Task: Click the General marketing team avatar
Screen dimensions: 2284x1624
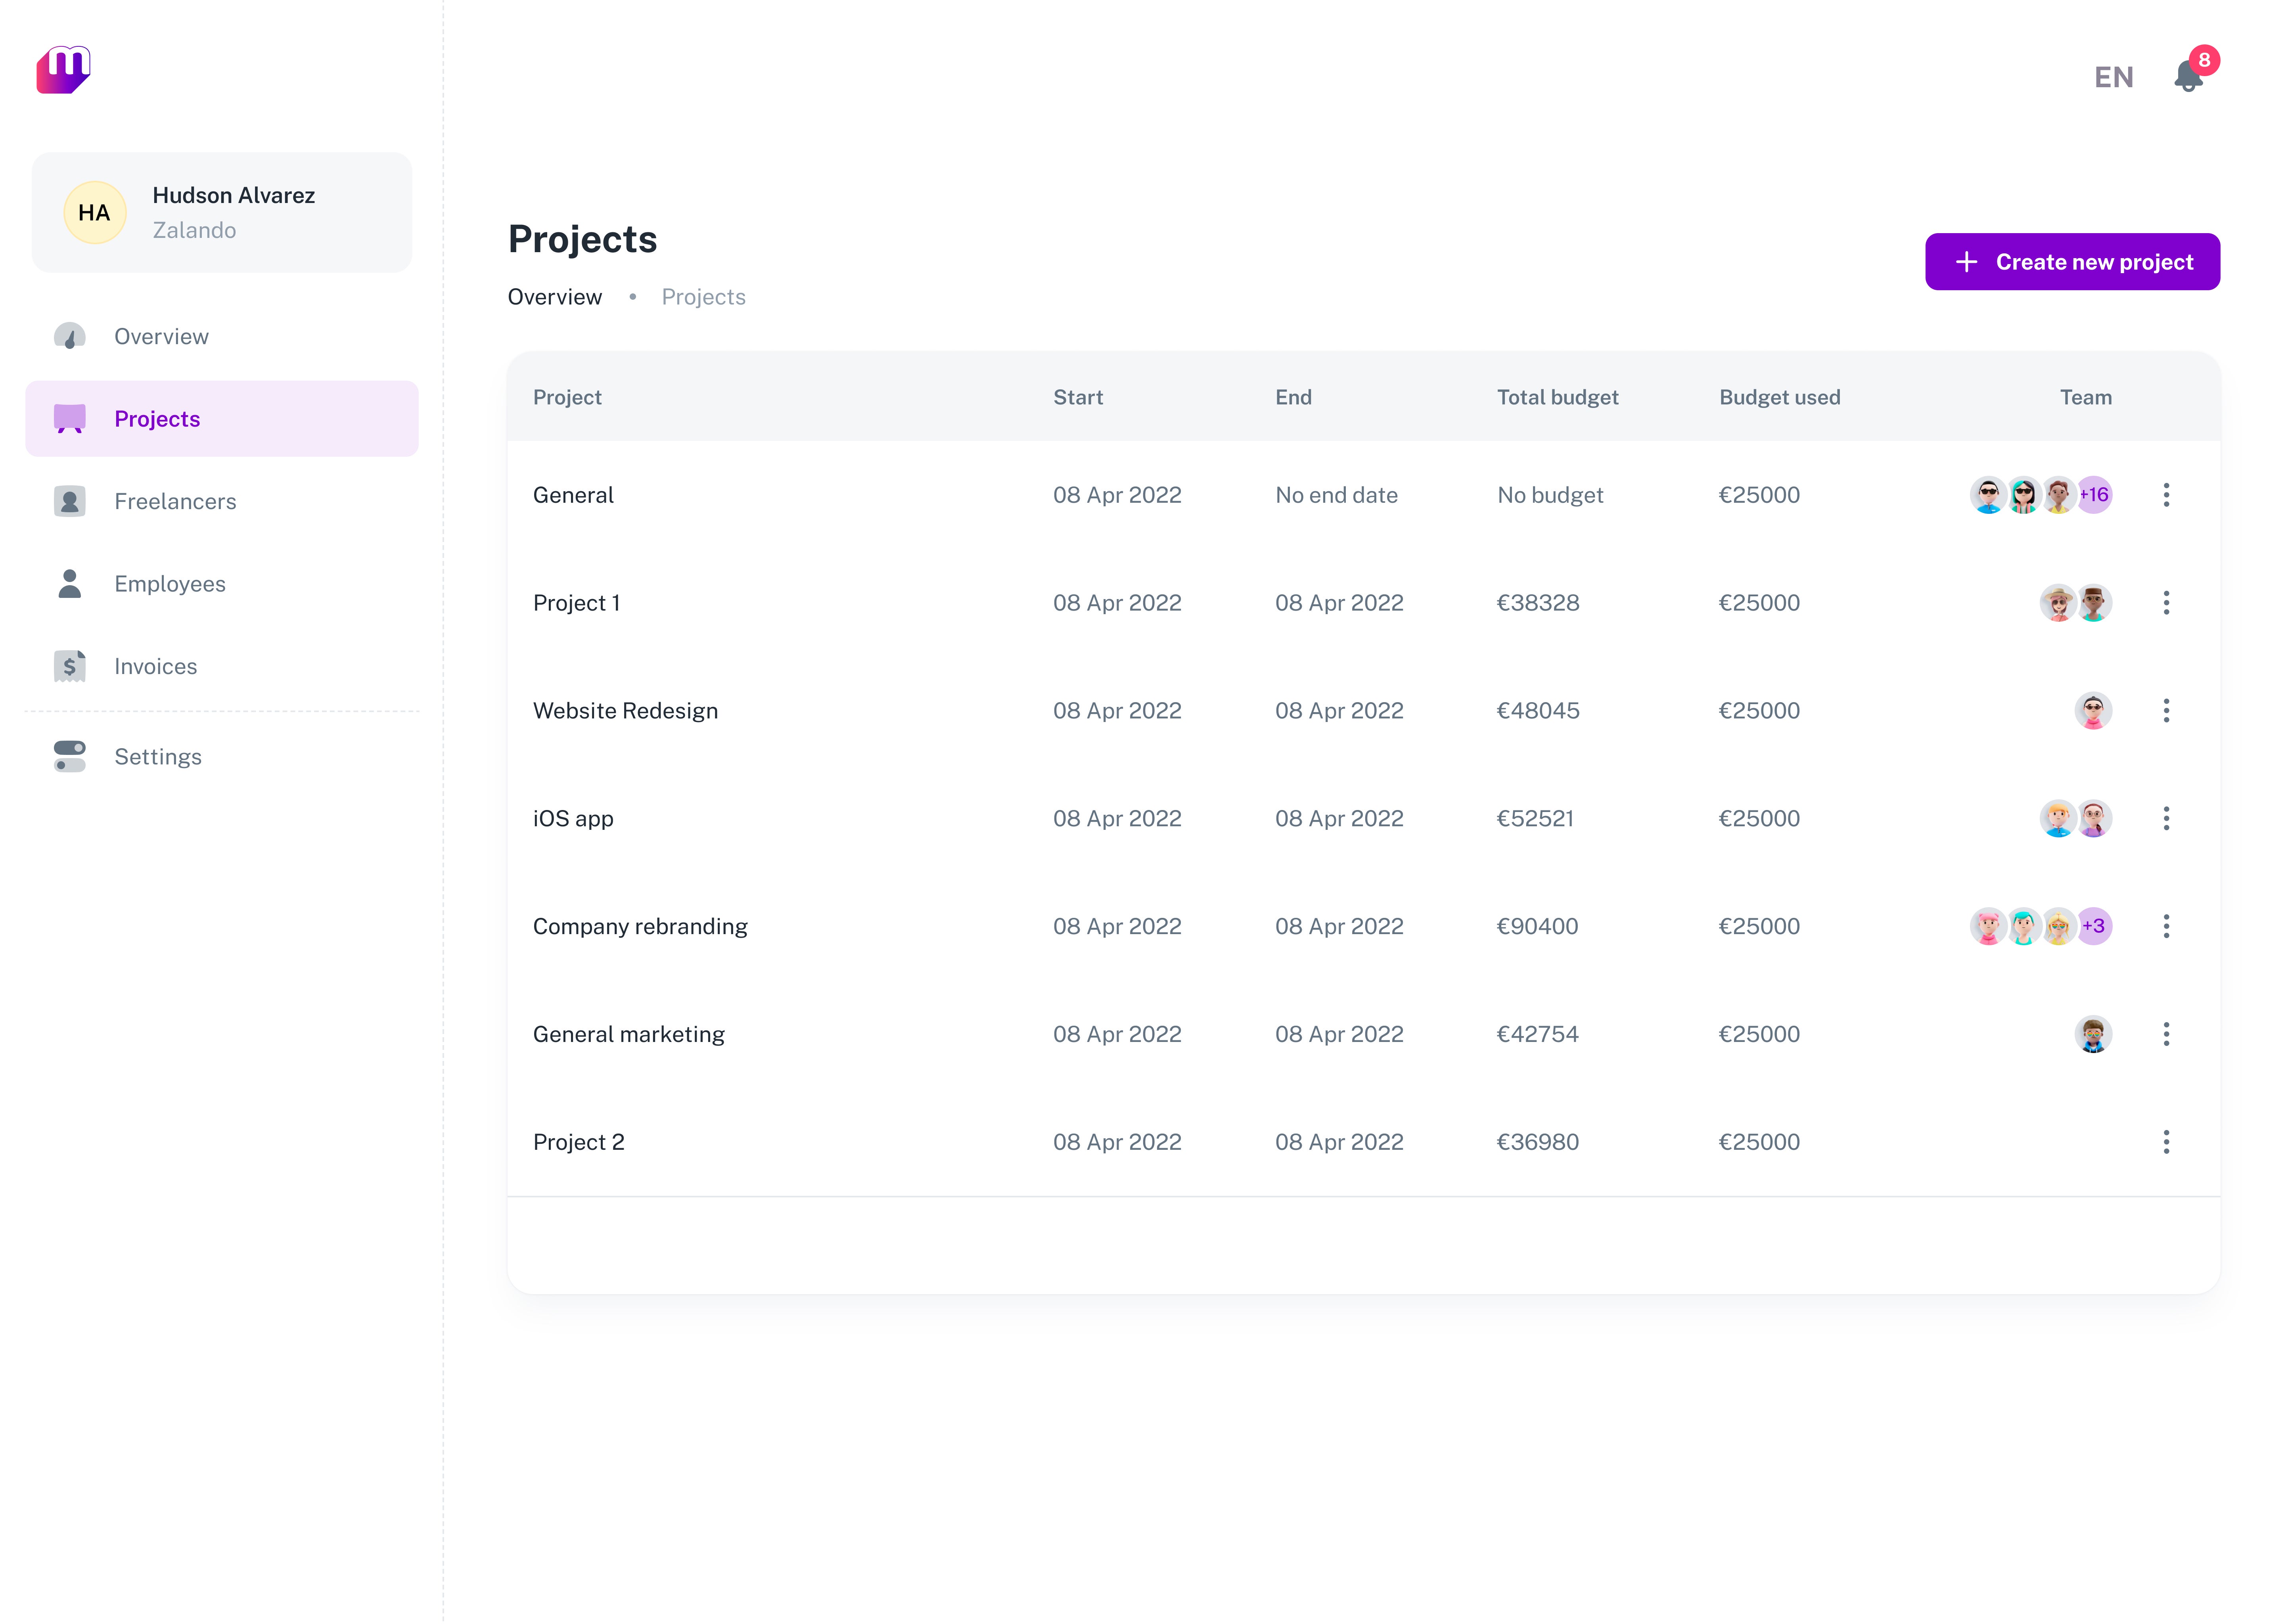Action: click(x=2093, y=1034)
